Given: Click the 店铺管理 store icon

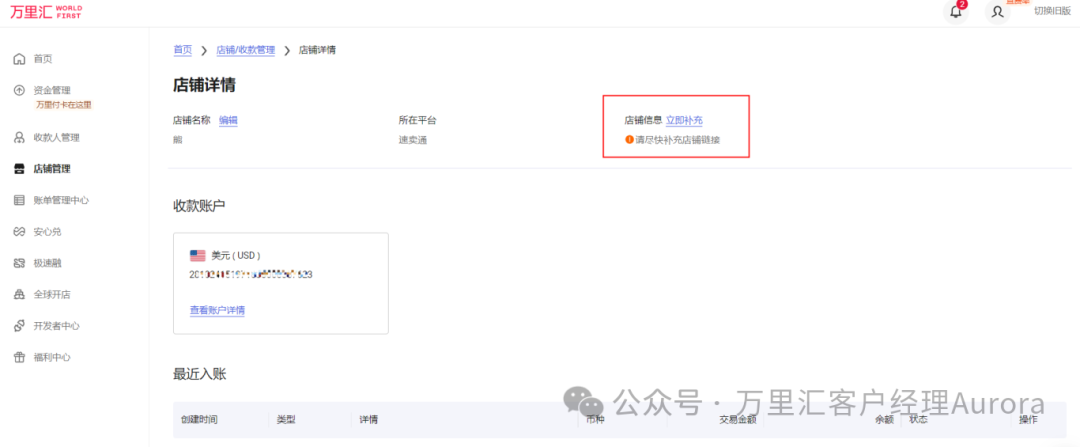Looking at the screenshot, I should [x=19, y=169].
